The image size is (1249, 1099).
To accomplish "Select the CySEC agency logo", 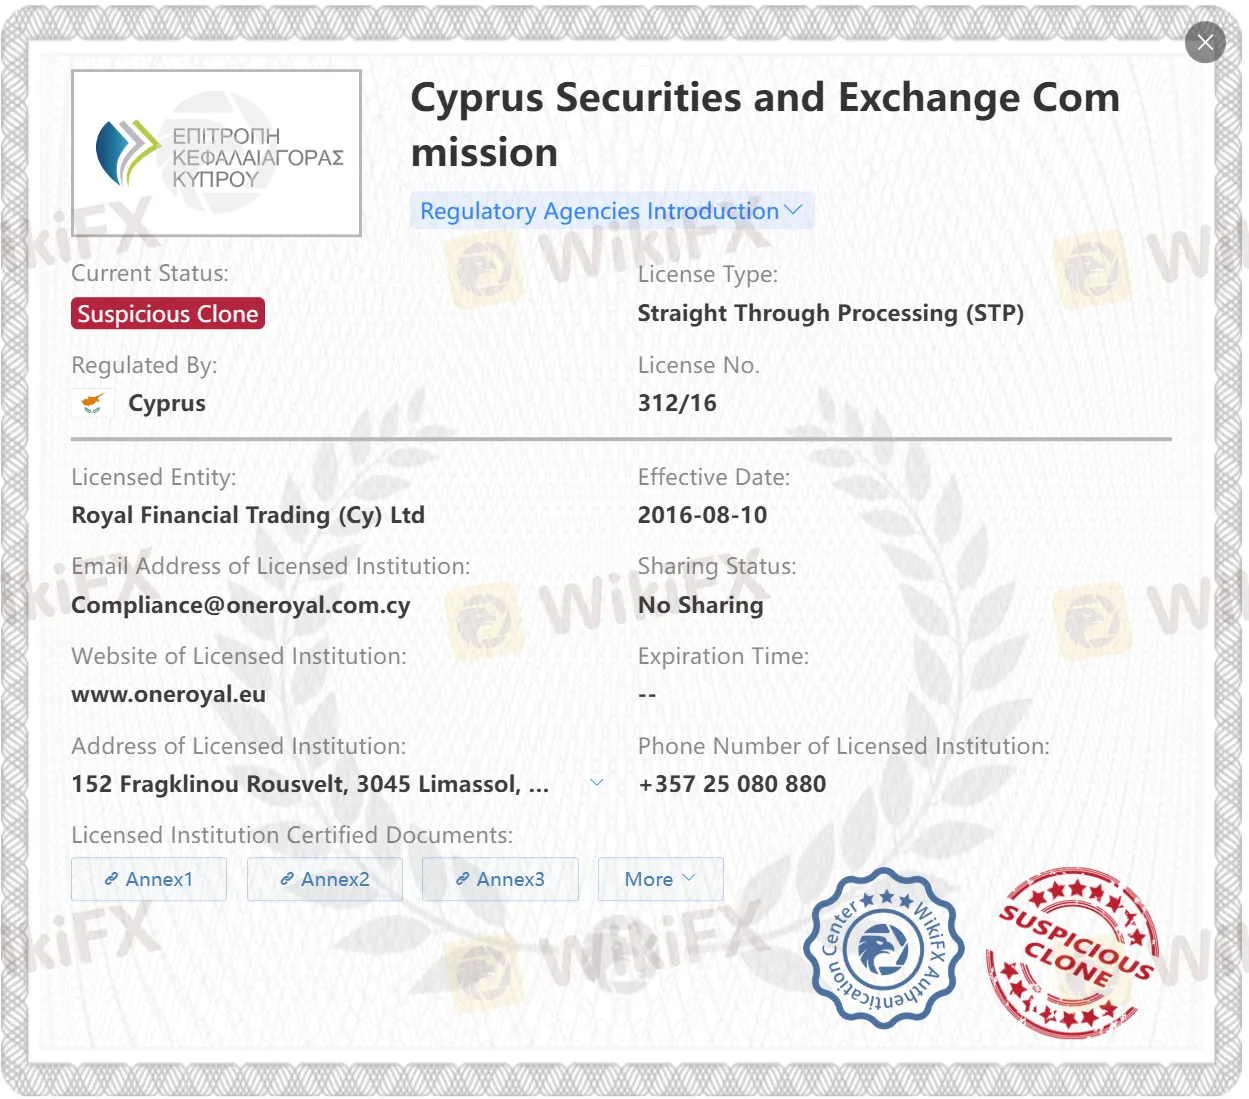I will click(x=216, y=152).
